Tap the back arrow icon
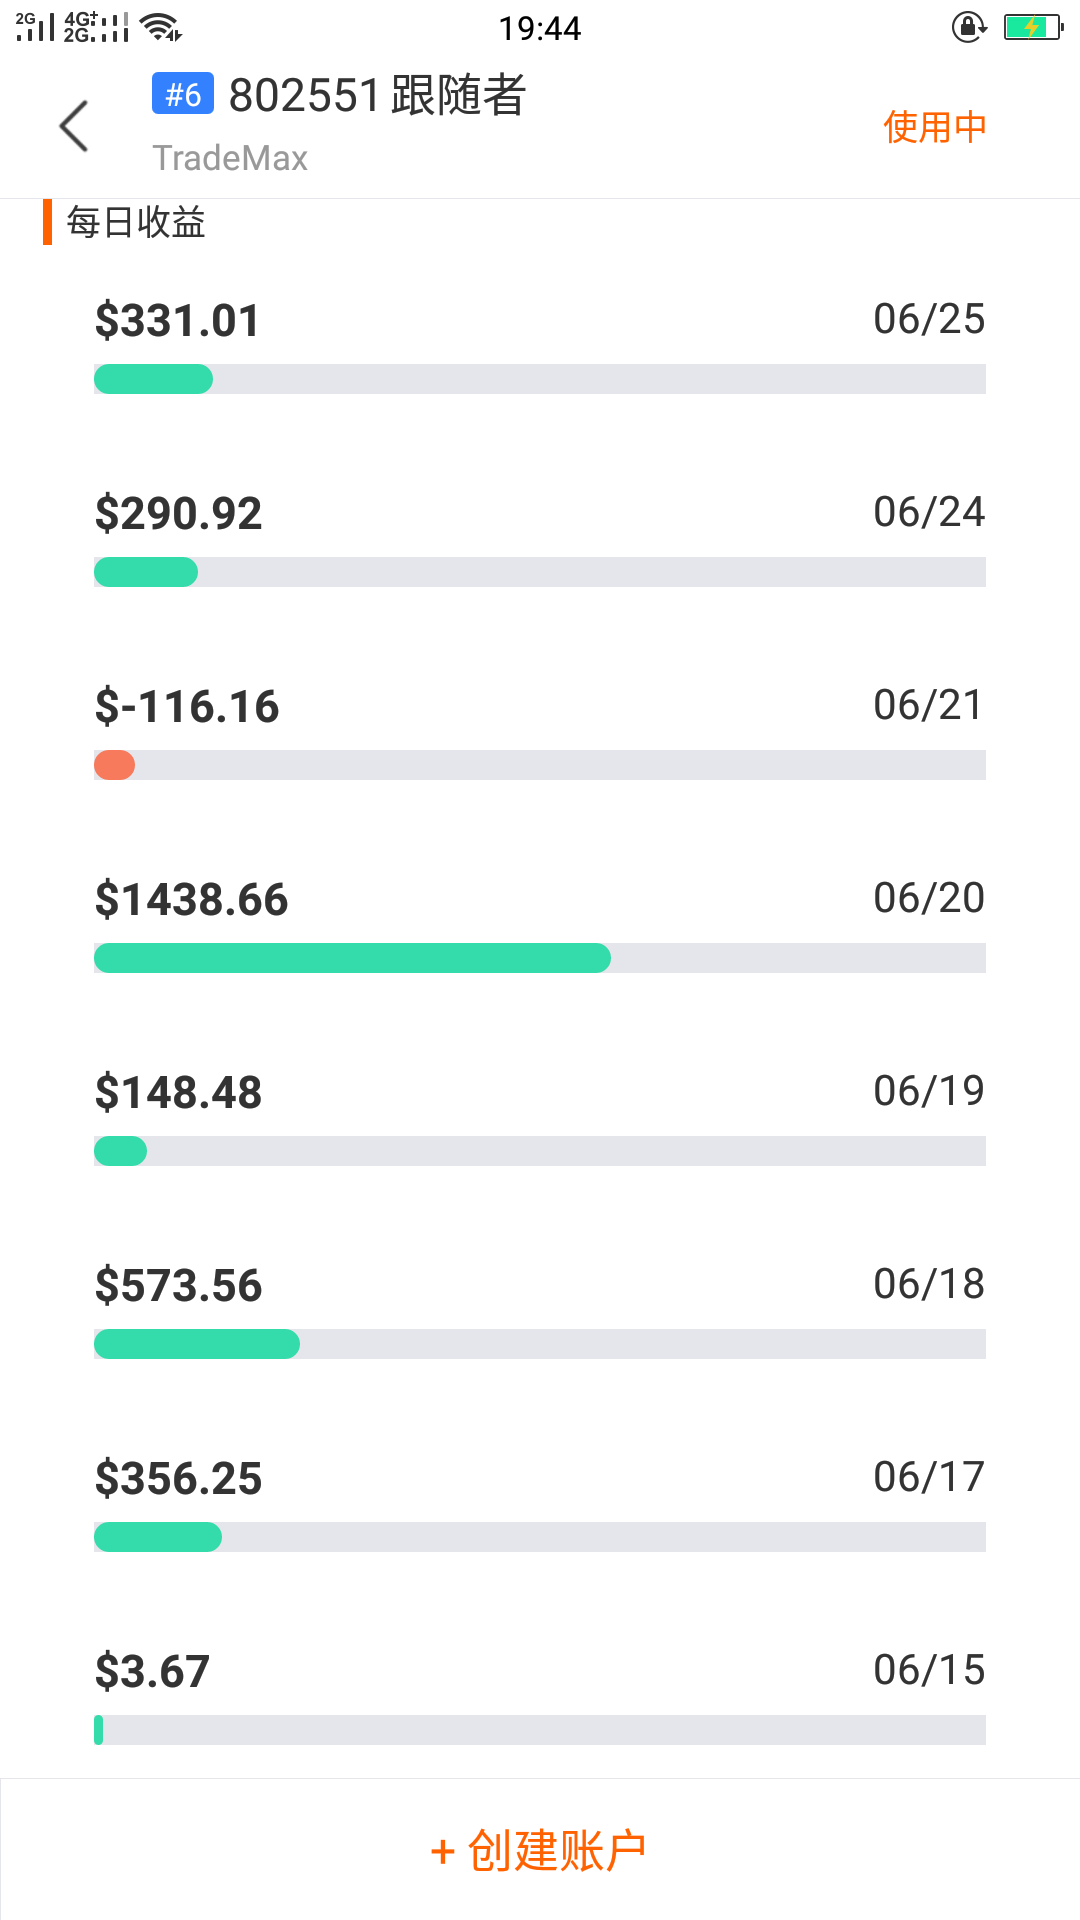Image resolution: width=1080 pixels, height=1920 pixels. click(x=74, y=126)
